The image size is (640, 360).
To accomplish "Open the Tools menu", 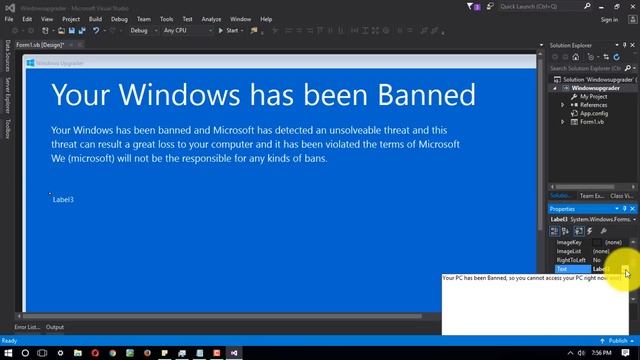I will coord(167,19).
